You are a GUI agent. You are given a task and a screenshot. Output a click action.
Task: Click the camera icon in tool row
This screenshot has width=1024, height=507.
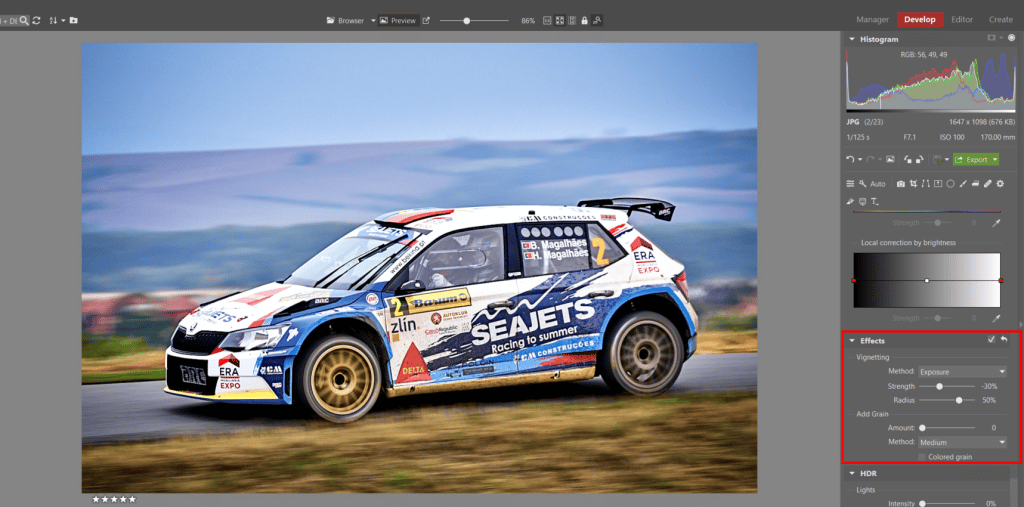click(x=901, y=184)
